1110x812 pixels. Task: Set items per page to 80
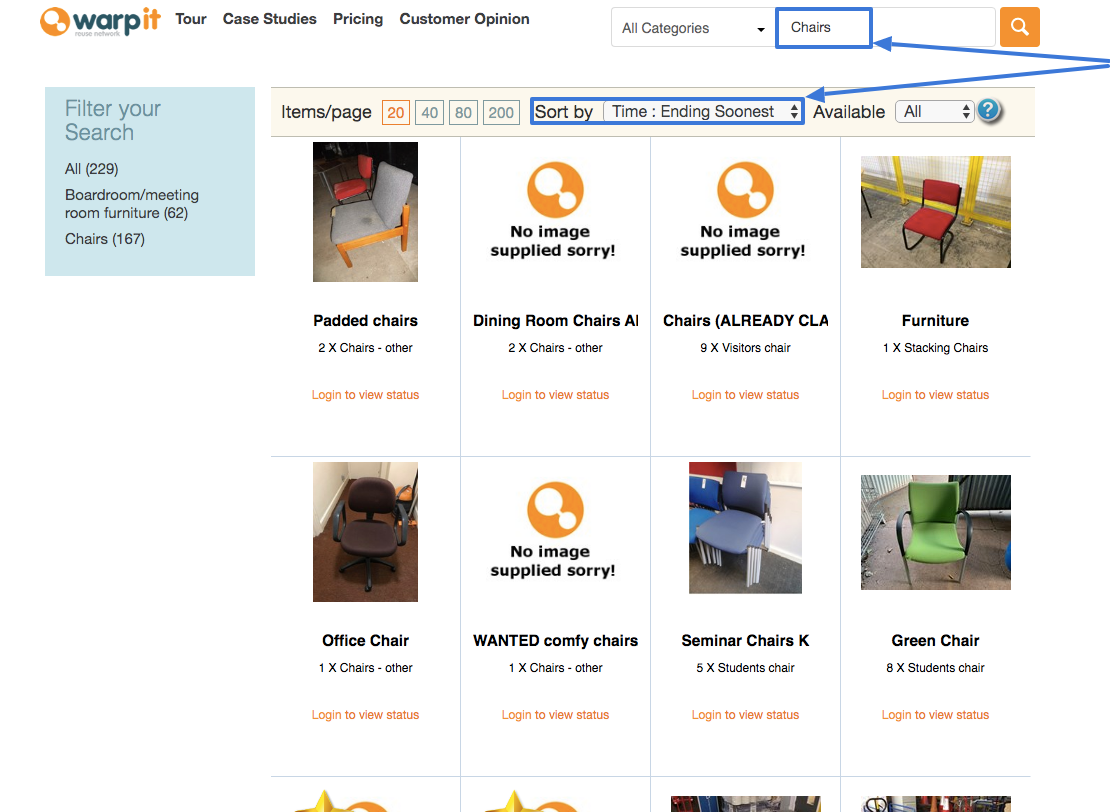point(463,113)
